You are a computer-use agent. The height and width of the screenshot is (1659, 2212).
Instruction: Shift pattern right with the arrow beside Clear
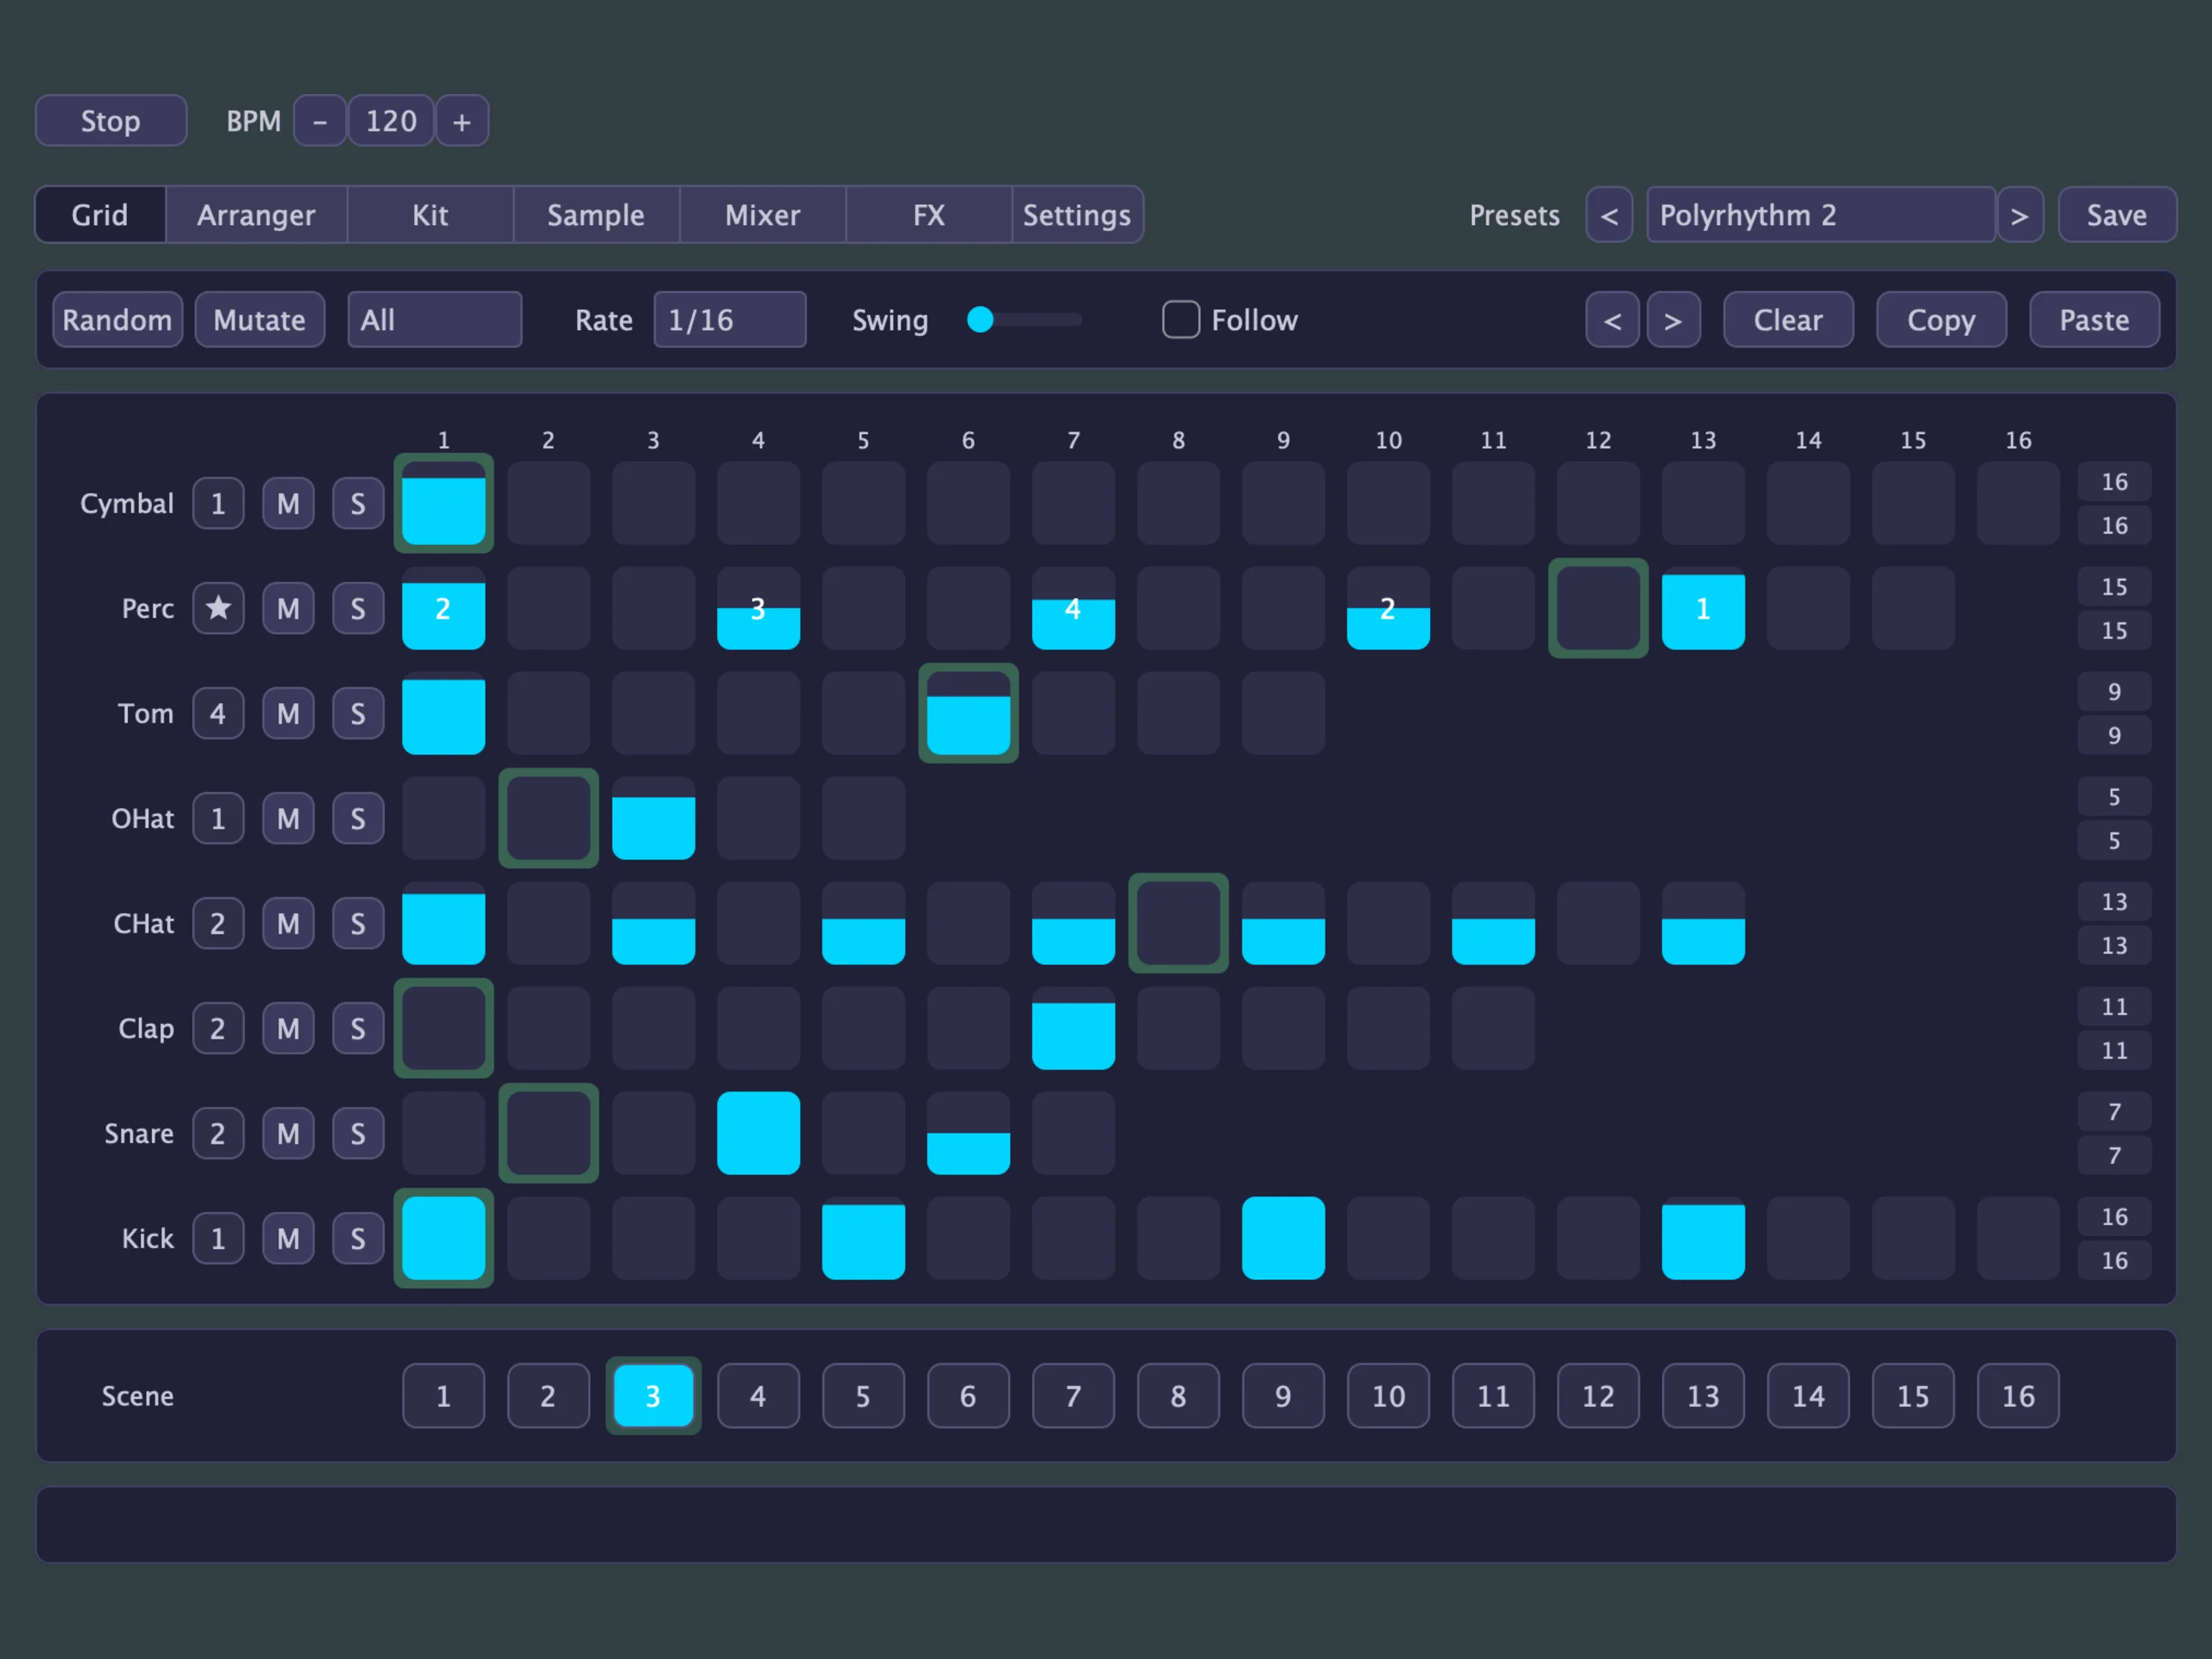1673,320
